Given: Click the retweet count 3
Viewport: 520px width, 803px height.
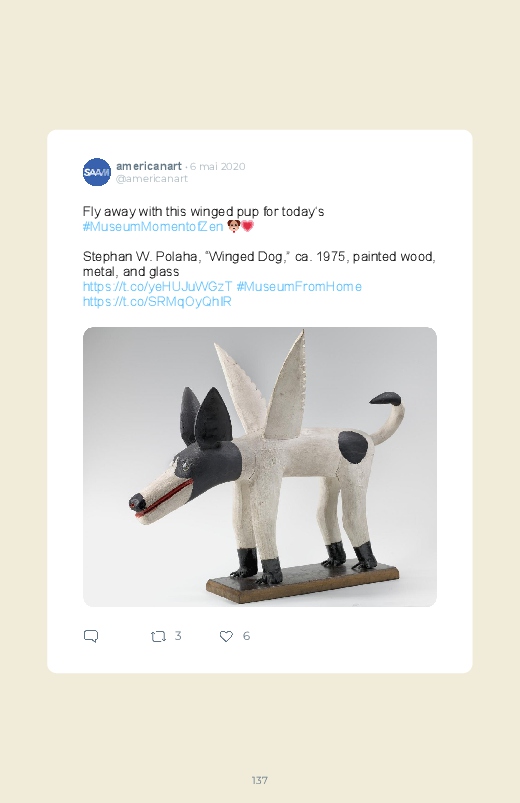Looking at the screenshot, I should tap(178, 636).
